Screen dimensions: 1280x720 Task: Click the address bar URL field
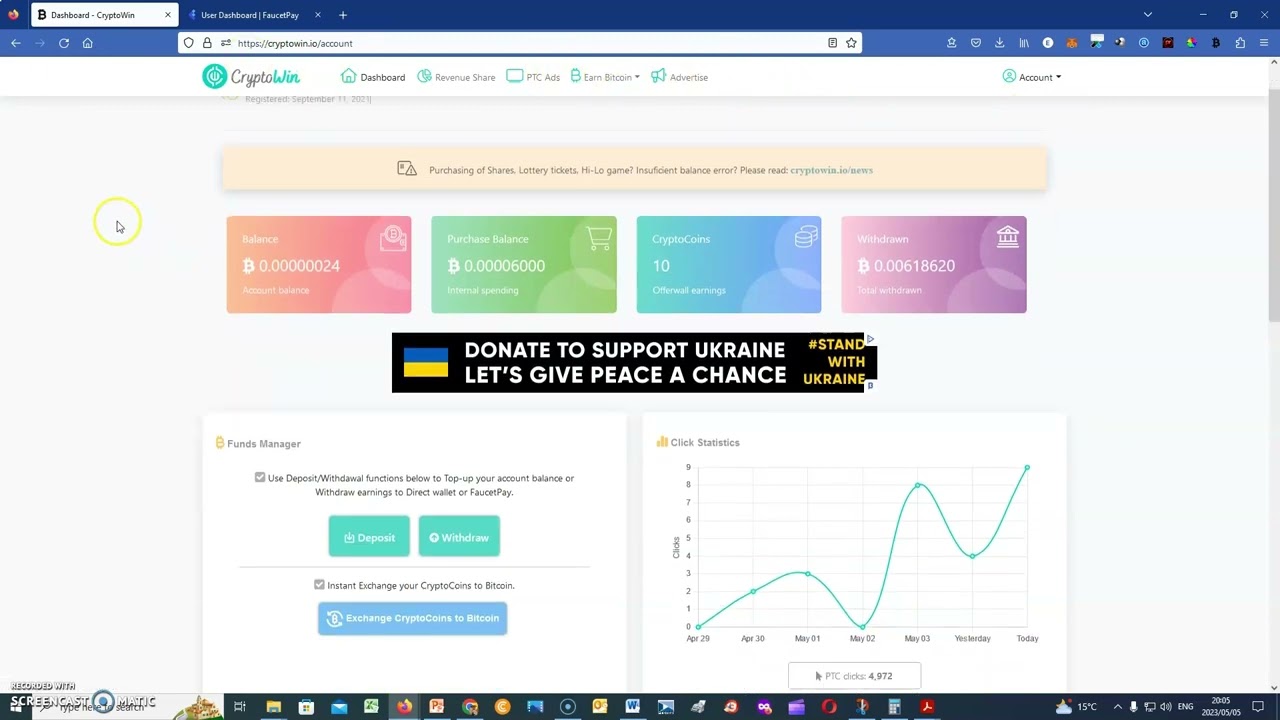tap(520, 43)
